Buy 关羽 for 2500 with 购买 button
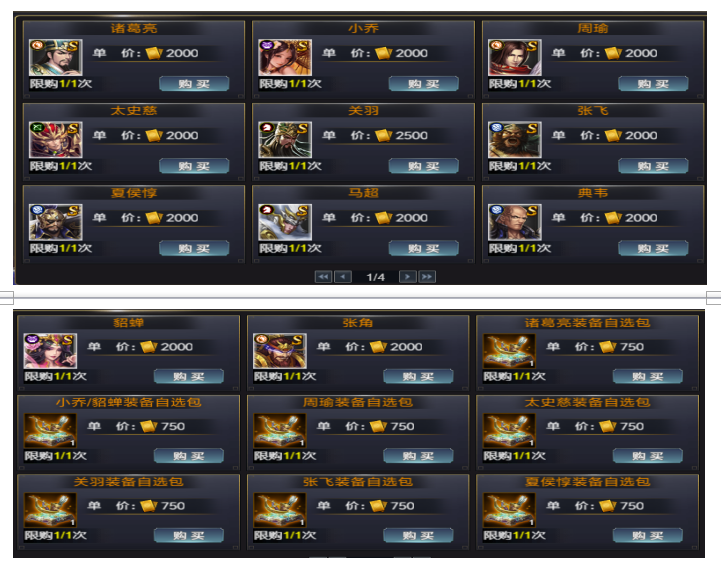 (423, 166)
